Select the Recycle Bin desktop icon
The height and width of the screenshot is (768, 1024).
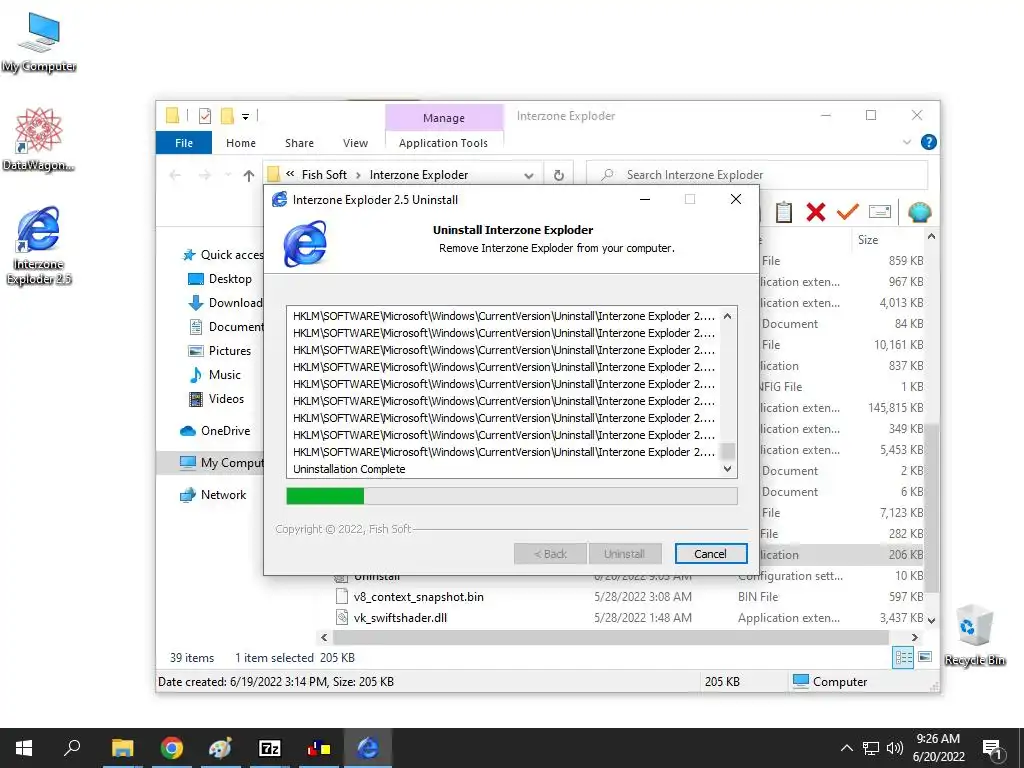coord(974,635)
